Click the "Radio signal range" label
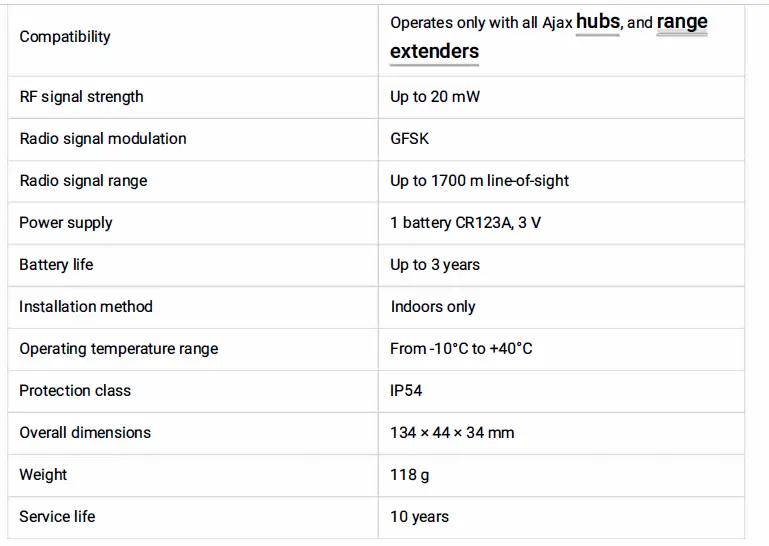Screen dimensions: 769x546 pyautogui.click(x=83, y=181)
